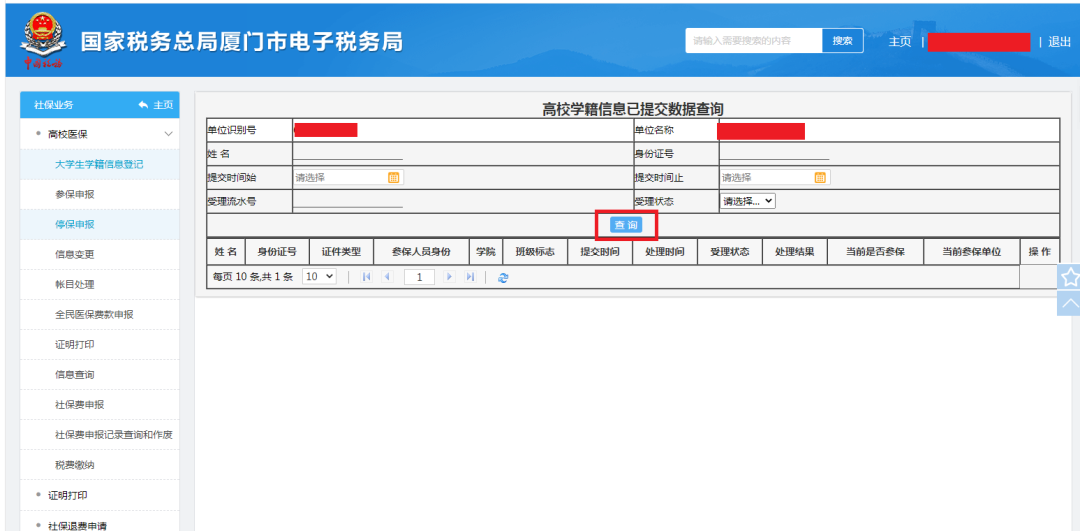Open 全民医保费款申报 menu item
Screen dimensions: 1080x531
pyautogui.click(x=99, y=315)
